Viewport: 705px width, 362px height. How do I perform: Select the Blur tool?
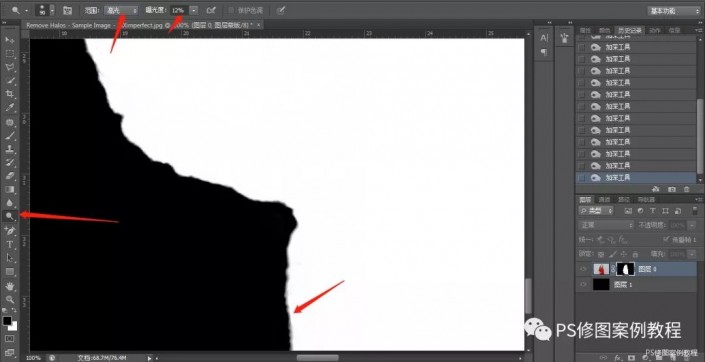(x=9, y=203)
